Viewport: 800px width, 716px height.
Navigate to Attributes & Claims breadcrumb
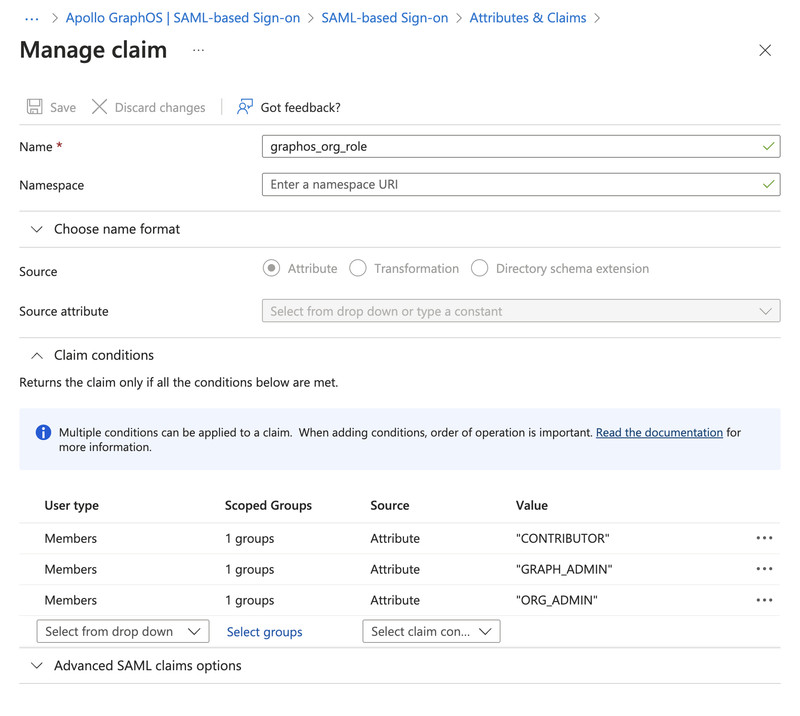pyautogui.click(x=528, y=18)
